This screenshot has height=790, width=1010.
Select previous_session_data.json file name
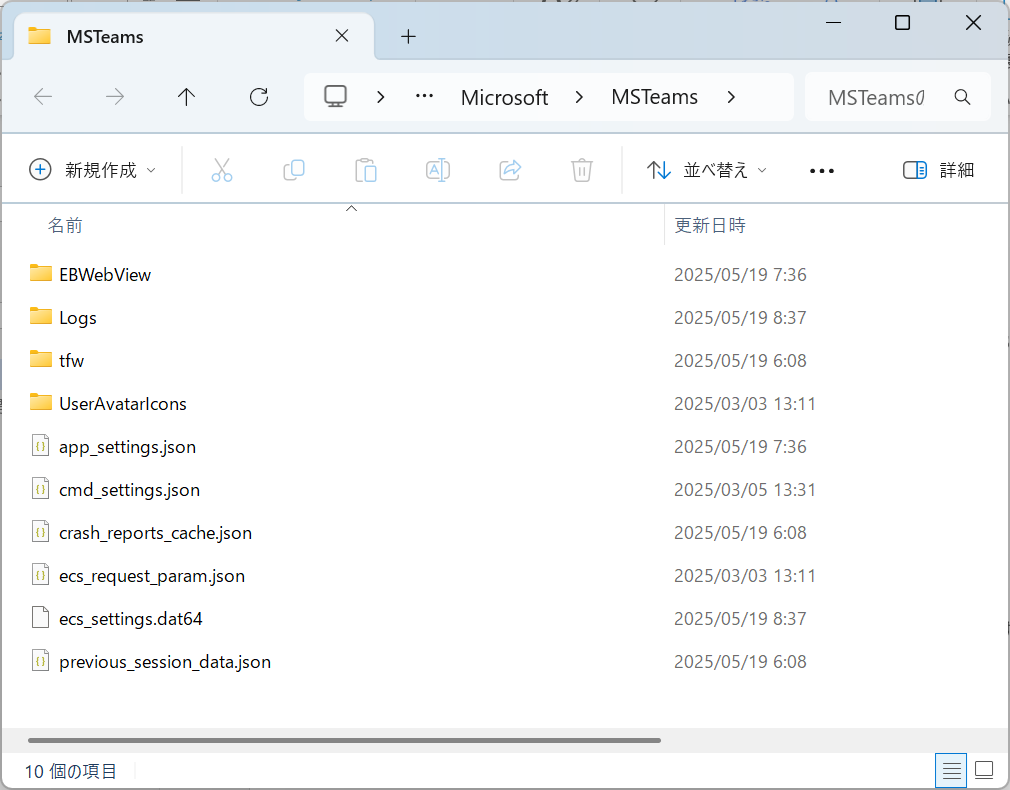click(165, 662)
